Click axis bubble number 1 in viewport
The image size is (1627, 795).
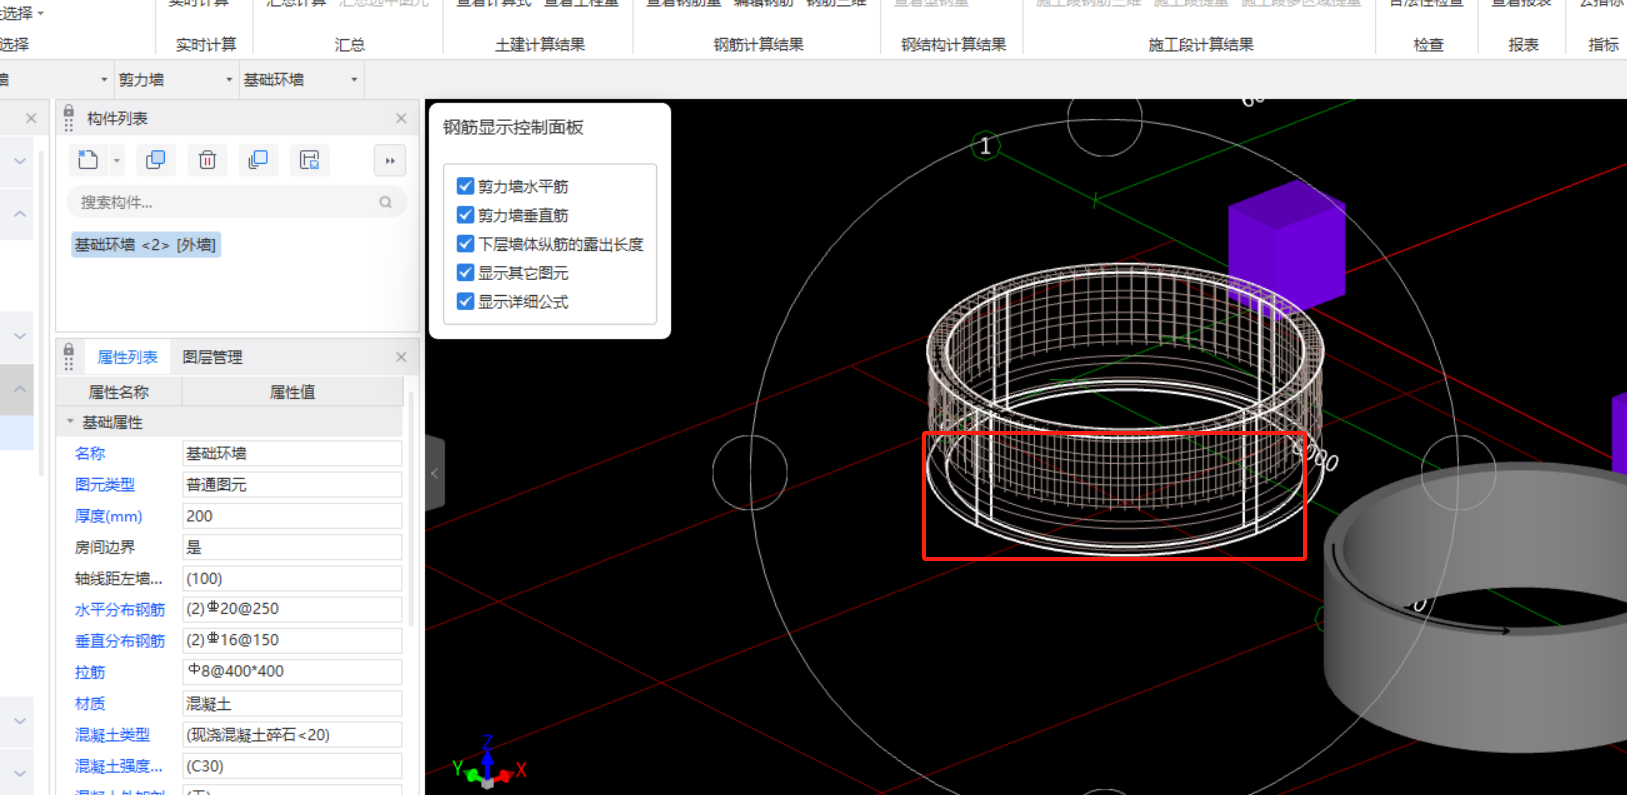(985, 146)
